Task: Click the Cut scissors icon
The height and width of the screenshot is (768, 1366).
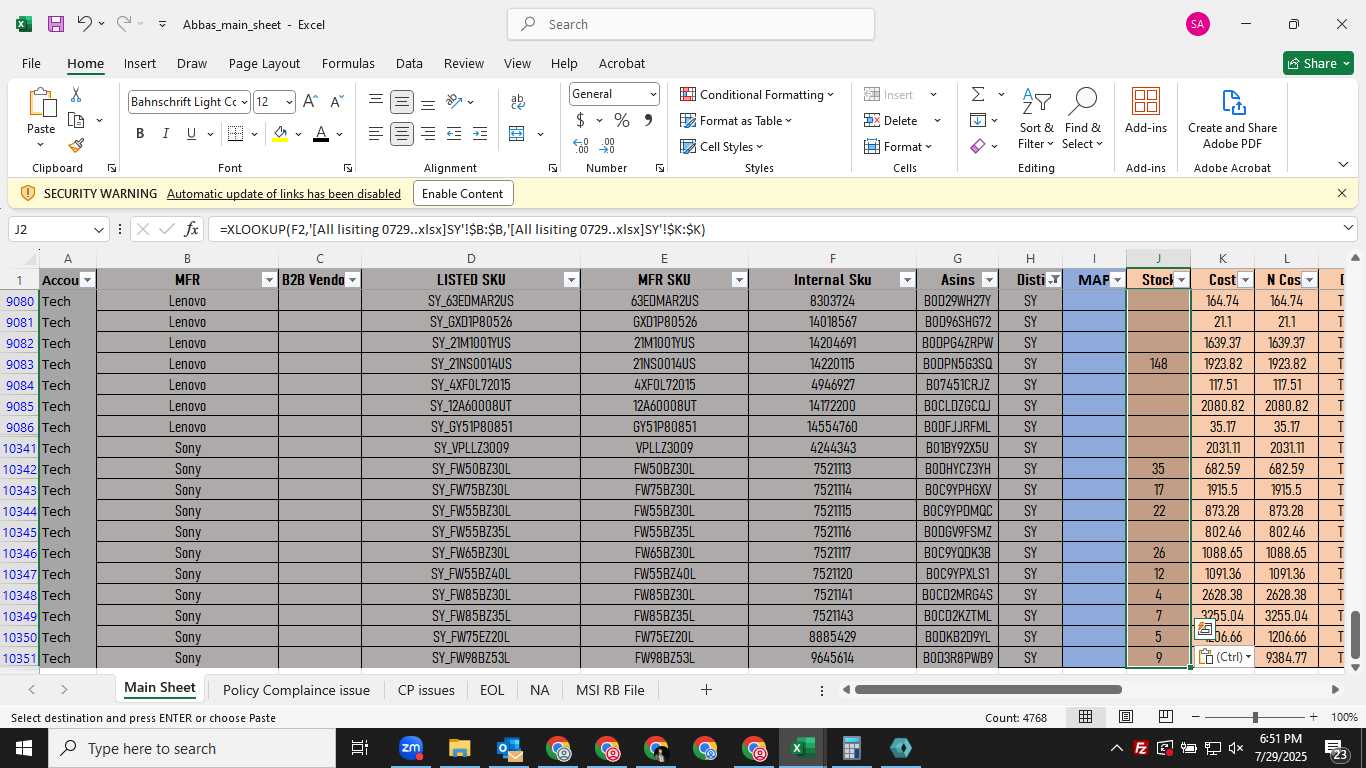Action: tap(76, 95)
